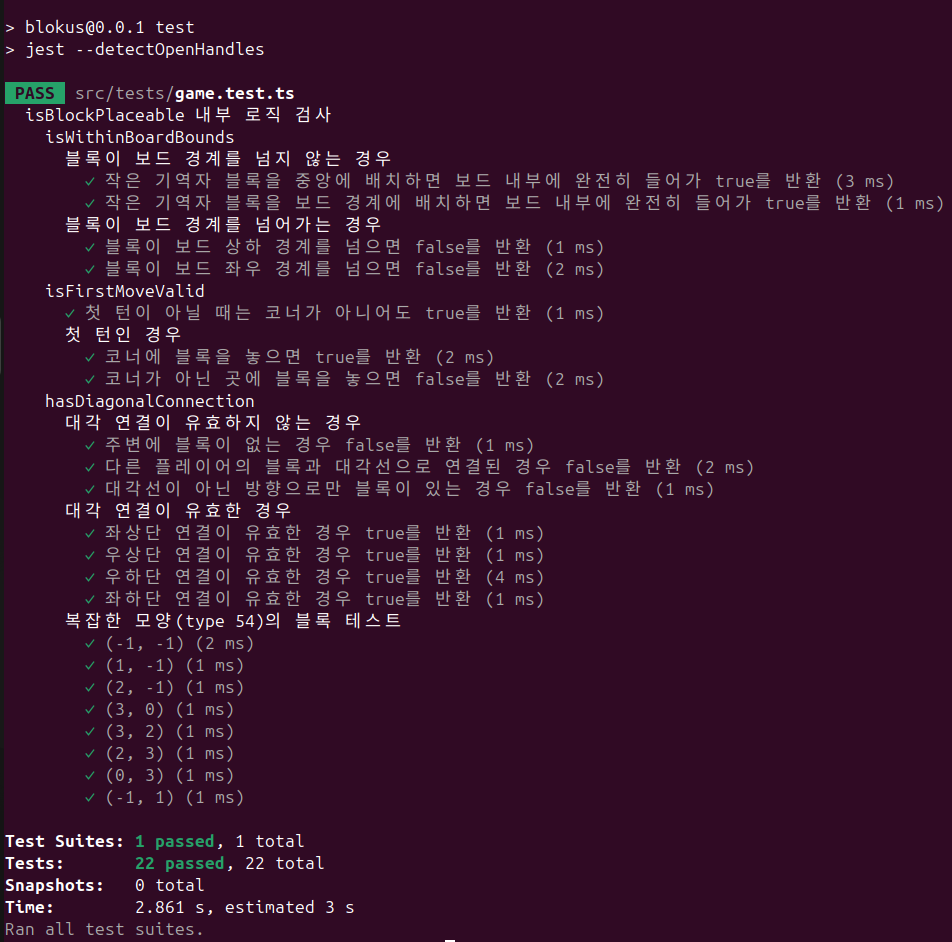
Task: Click the '다른 플레이어의 블록과 대각선으로' test row
Action: [x=420, y=467]
